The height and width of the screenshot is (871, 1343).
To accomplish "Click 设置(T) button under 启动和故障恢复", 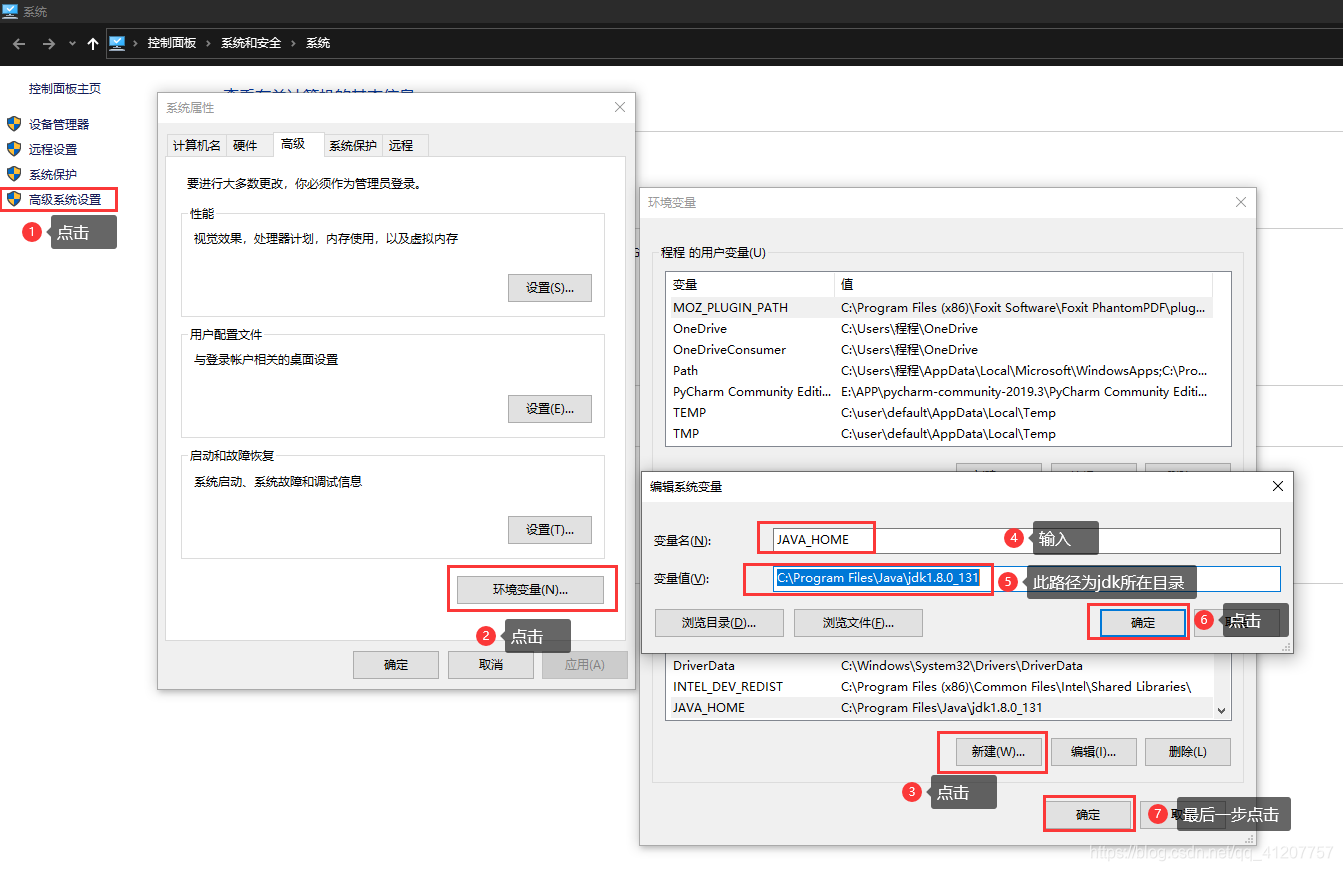I will pos(550,530).
